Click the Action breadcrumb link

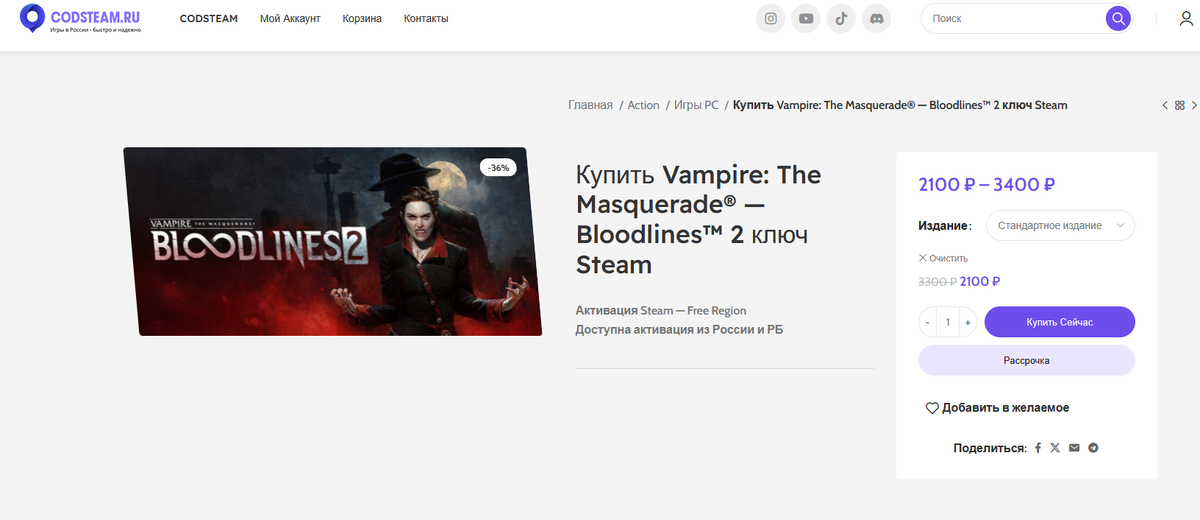[643, 105]
